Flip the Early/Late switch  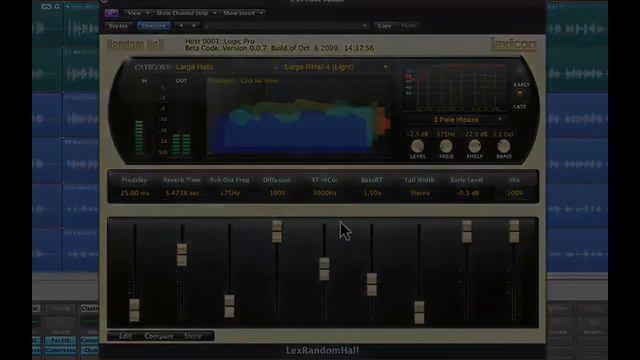coord(520,94)
